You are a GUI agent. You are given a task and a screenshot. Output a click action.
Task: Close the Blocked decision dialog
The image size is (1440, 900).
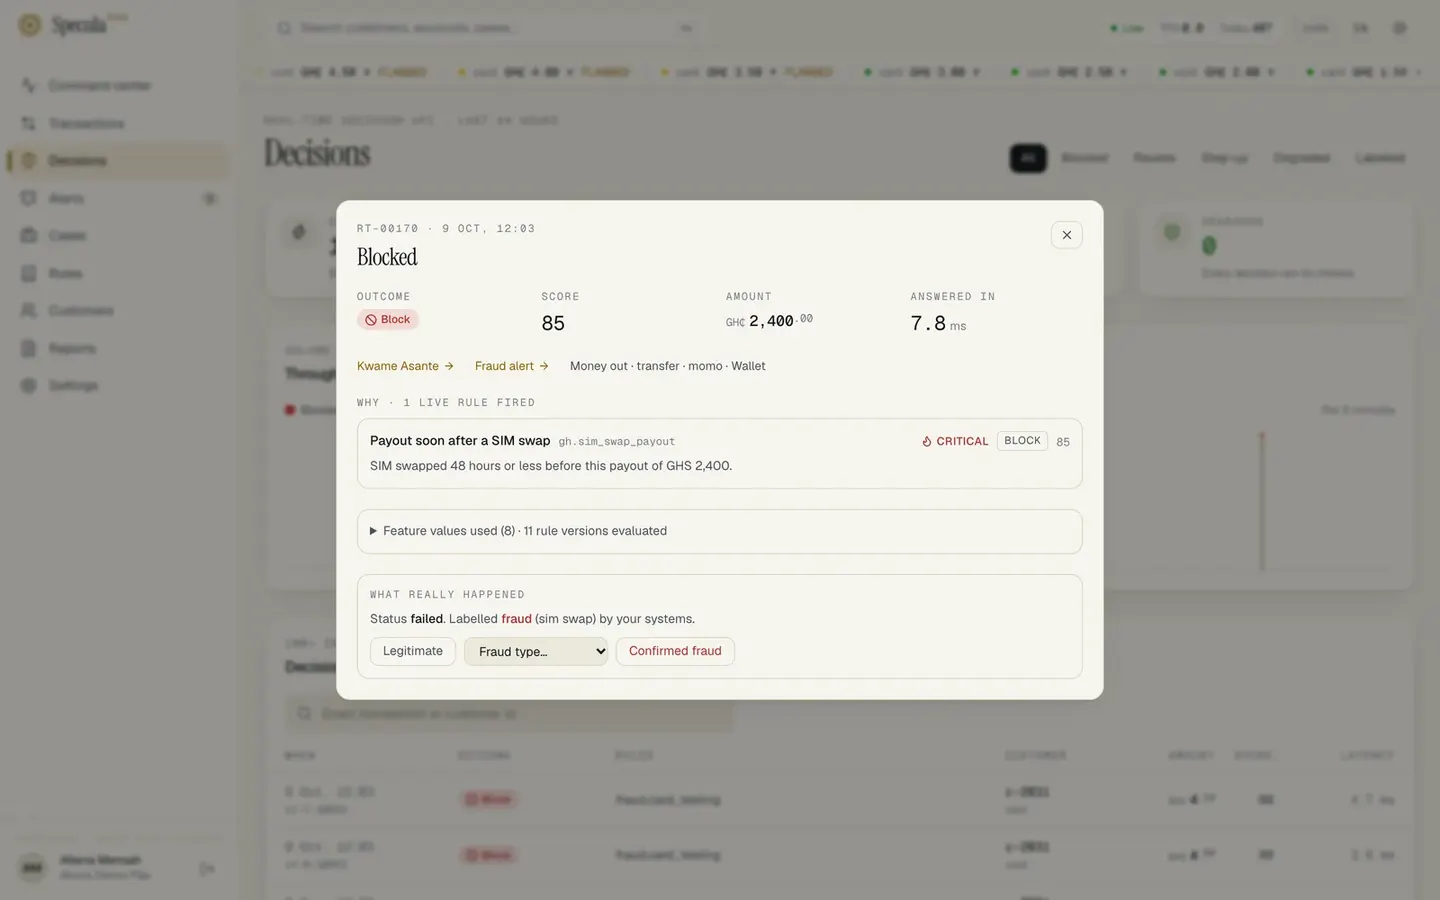click(x=1066, y=235)
